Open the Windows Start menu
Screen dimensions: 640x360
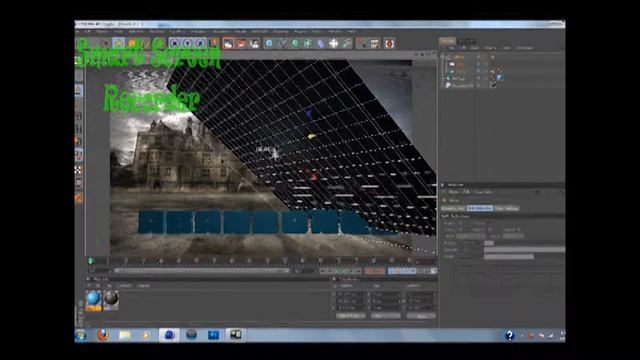coord(81,336)
